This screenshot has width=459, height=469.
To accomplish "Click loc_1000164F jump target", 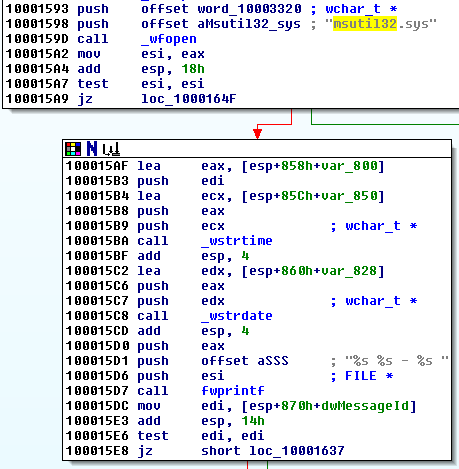I will (x=189, y=99).
